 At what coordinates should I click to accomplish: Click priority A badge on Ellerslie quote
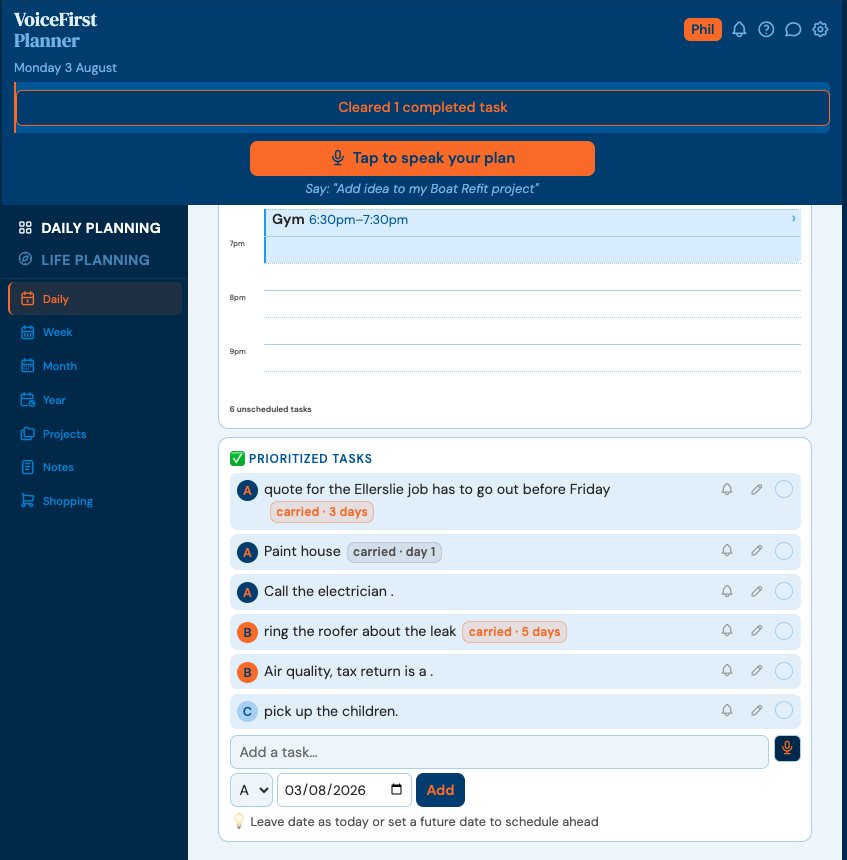coord(247,490)
